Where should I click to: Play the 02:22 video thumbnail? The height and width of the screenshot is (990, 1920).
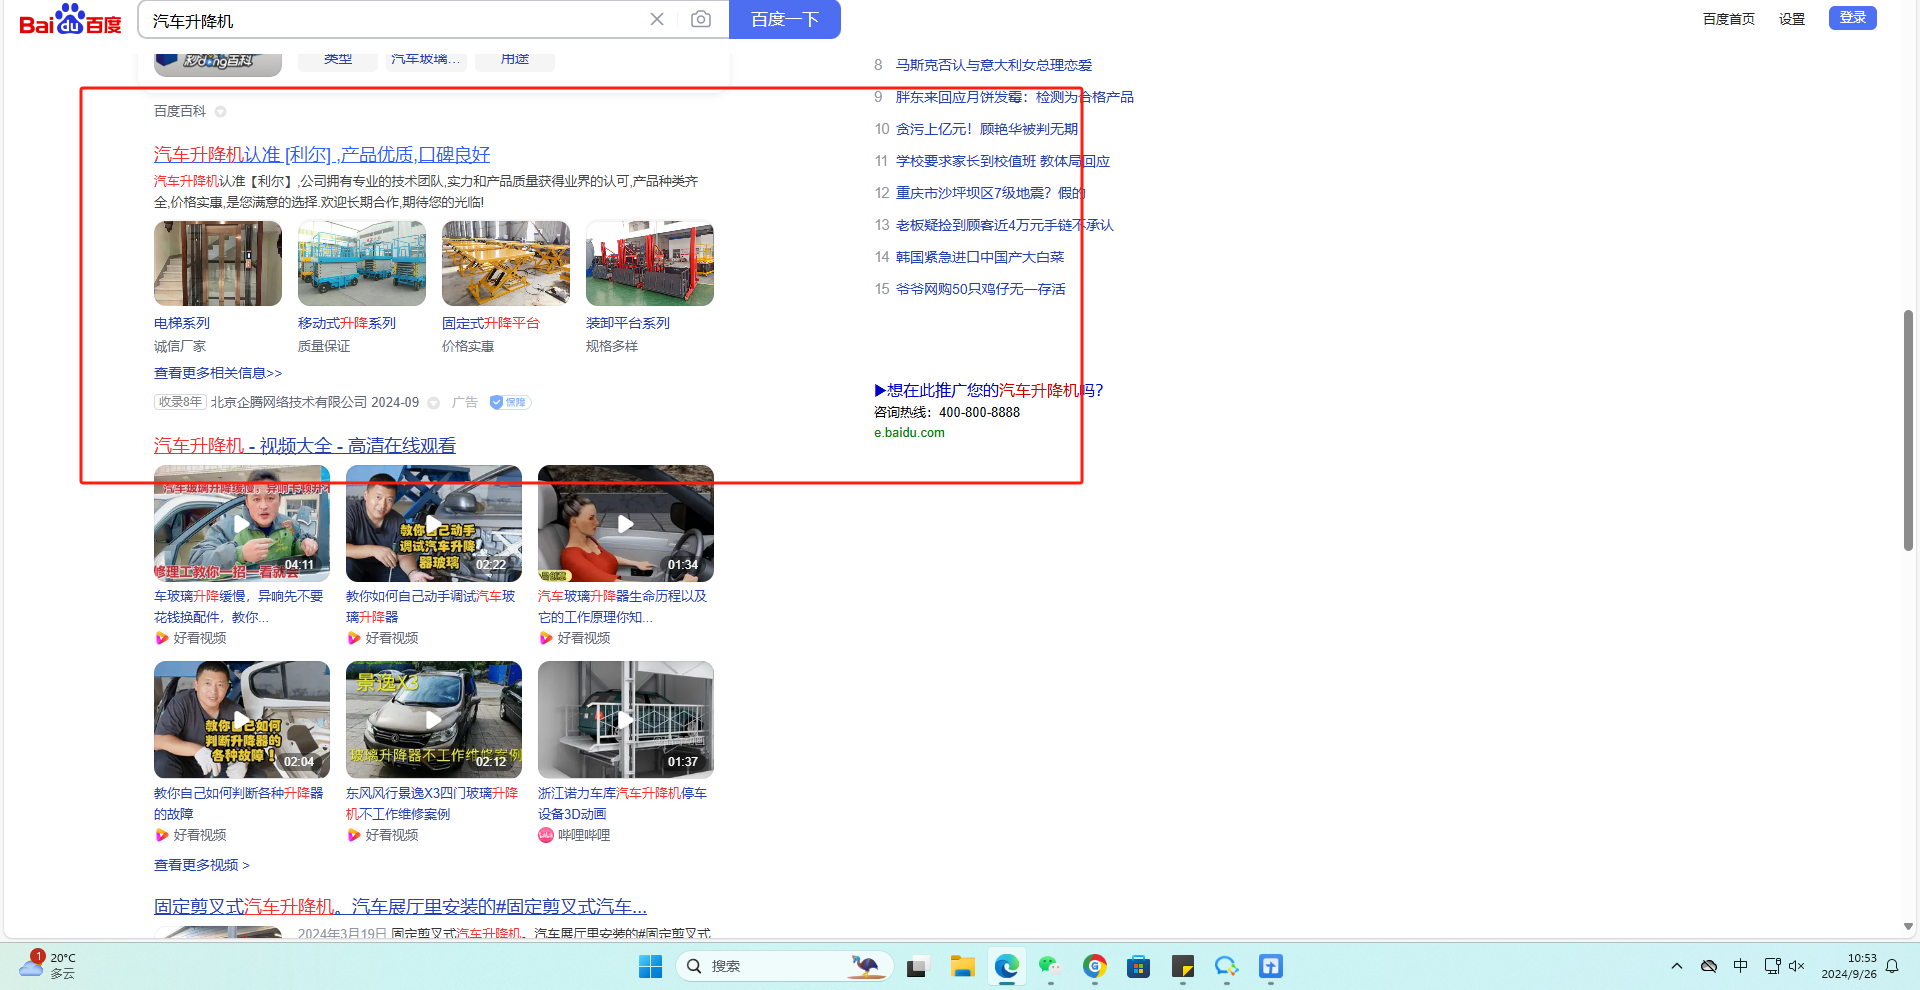434,523
